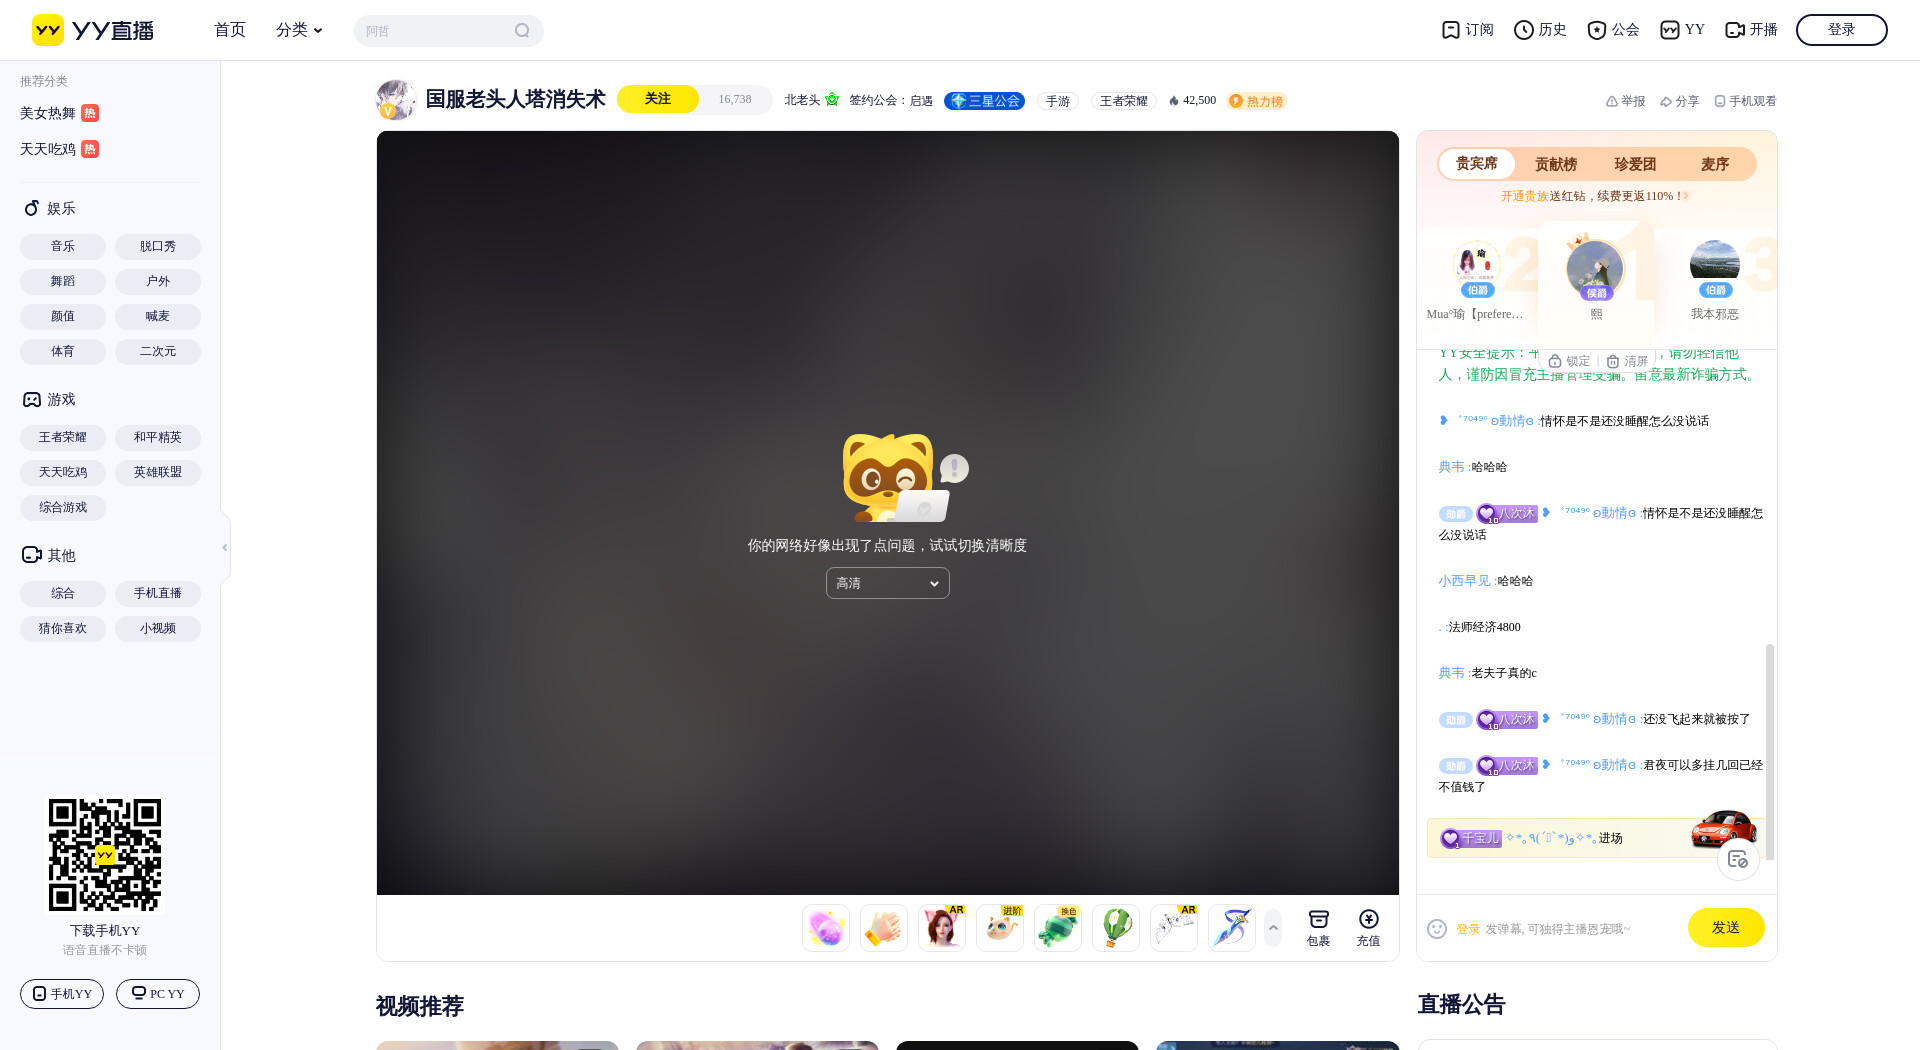
Task: Select 和平精英 game category
Action: 158,437
